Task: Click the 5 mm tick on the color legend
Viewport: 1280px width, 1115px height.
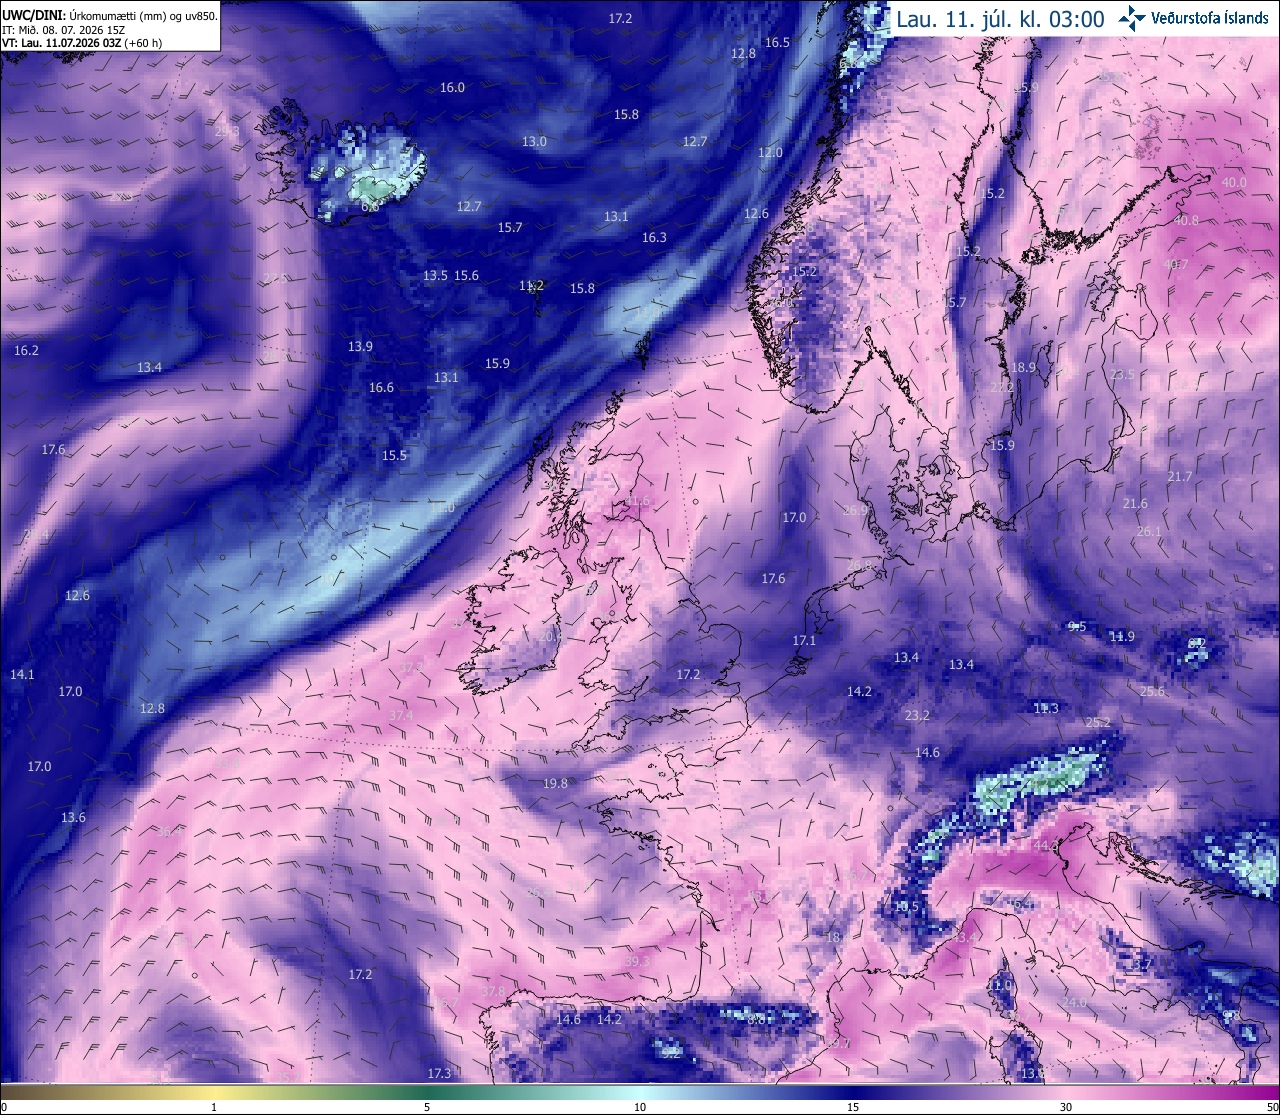Action: coord(427,1107)
